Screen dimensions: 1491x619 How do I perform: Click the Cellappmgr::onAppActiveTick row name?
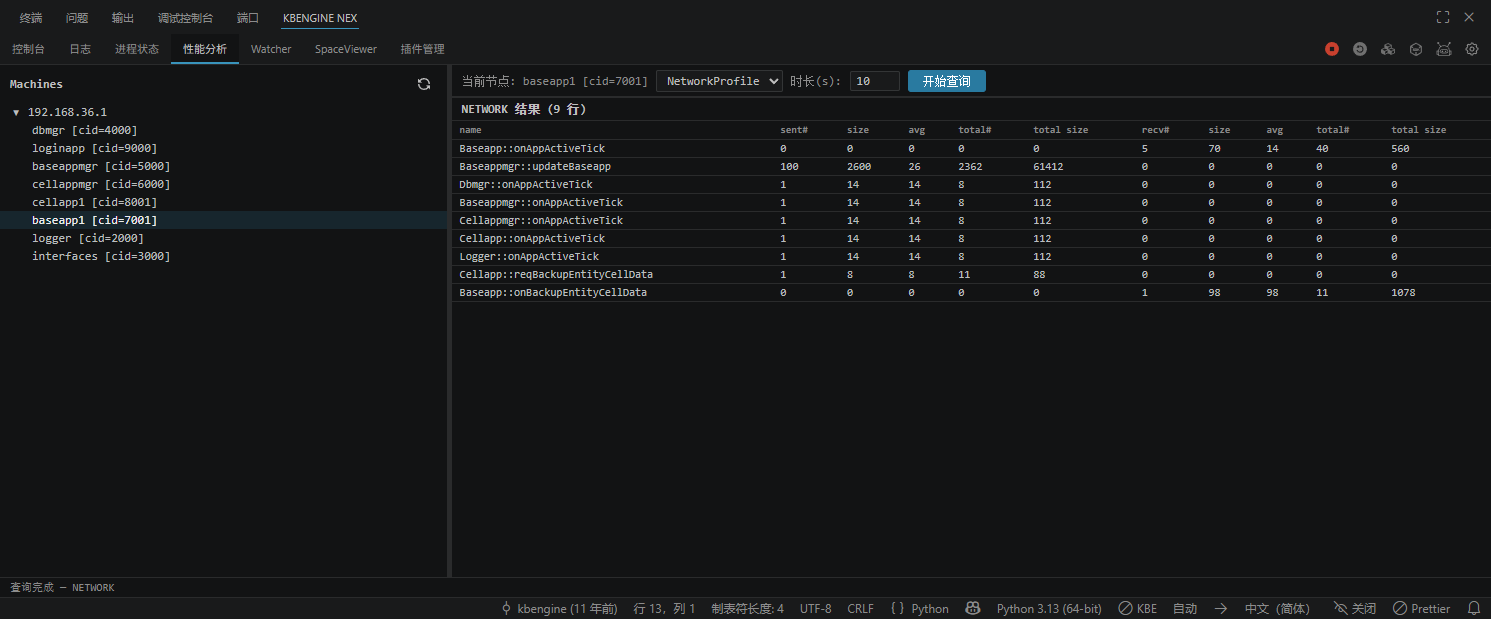(541, 220)
